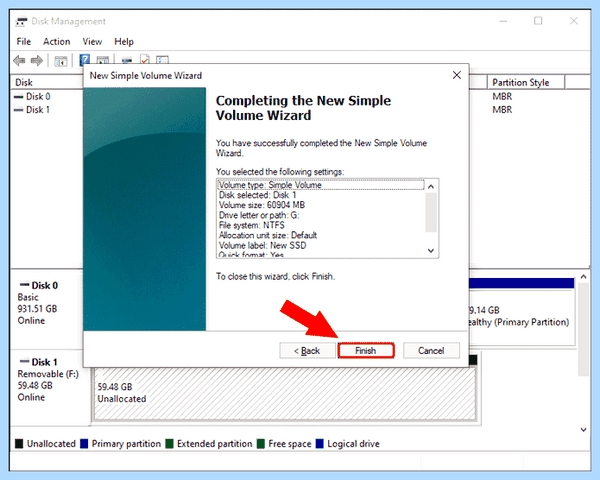Cancel the New Simple Volume Wizard

tap(431, 351)
